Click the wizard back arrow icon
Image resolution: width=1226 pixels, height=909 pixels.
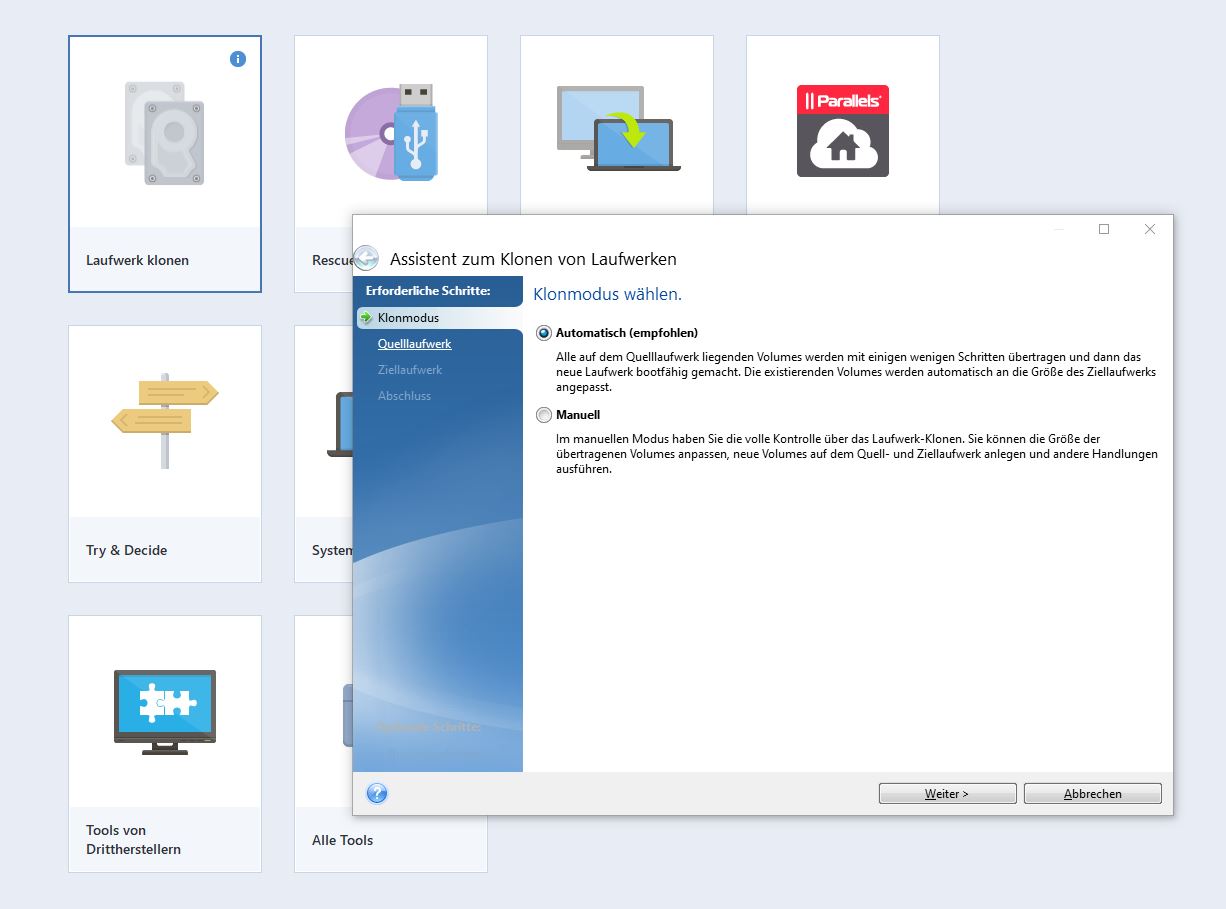click(x=367, y=258)
